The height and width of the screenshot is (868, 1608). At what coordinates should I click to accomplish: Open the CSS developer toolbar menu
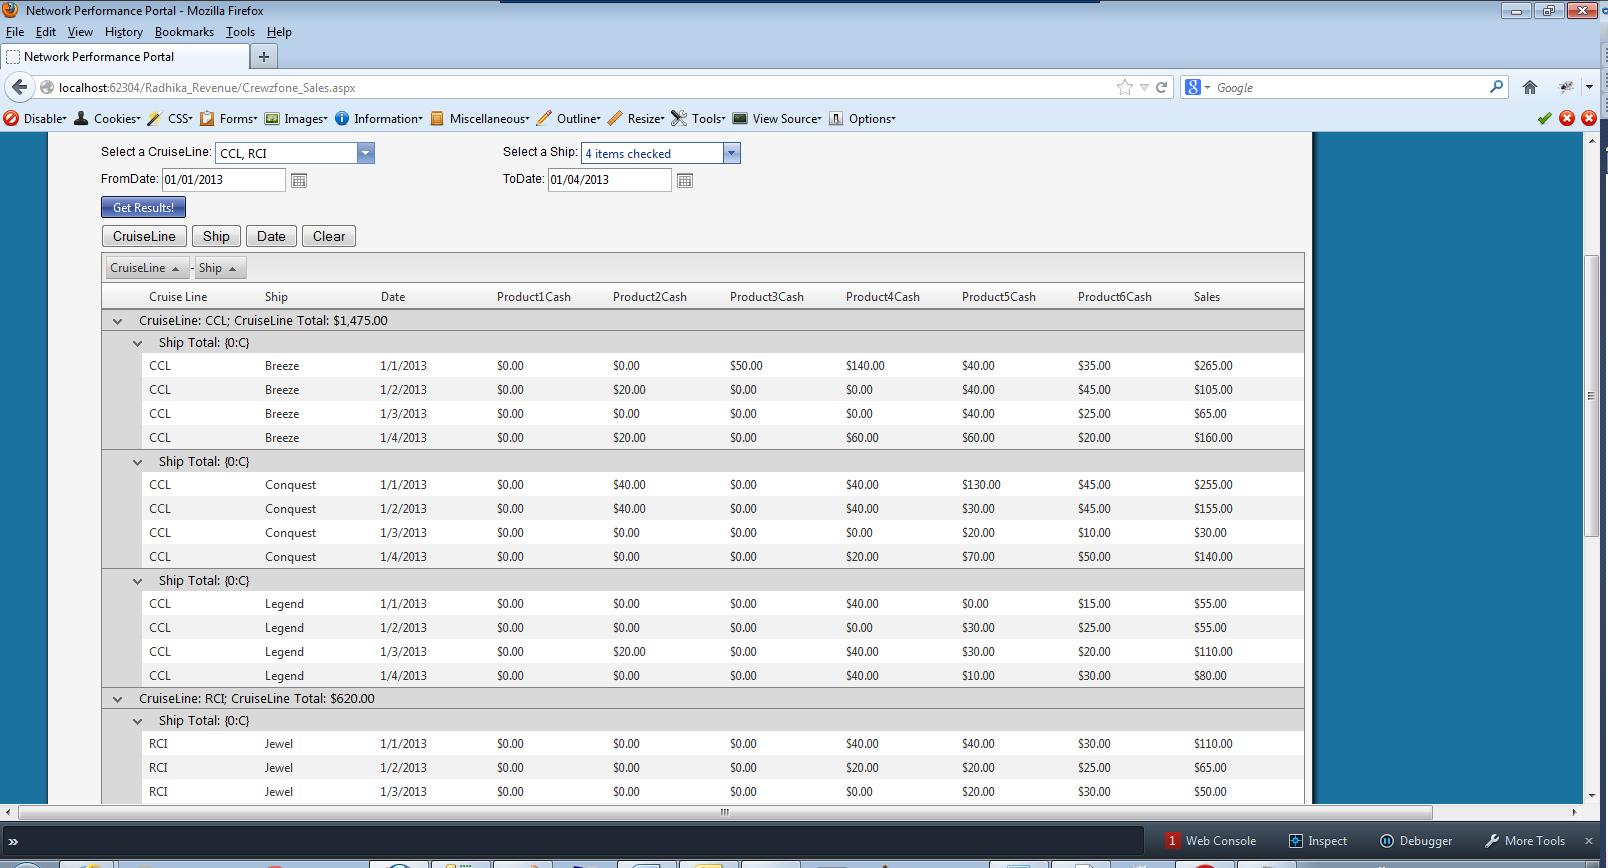[x=170, y=118]
